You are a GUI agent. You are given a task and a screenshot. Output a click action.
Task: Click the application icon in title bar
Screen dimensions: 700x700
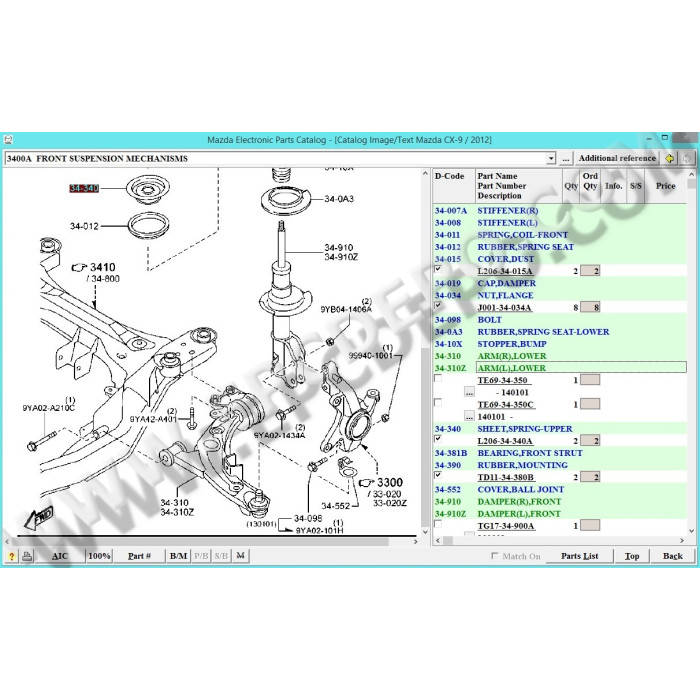click(x=8, y=140)
